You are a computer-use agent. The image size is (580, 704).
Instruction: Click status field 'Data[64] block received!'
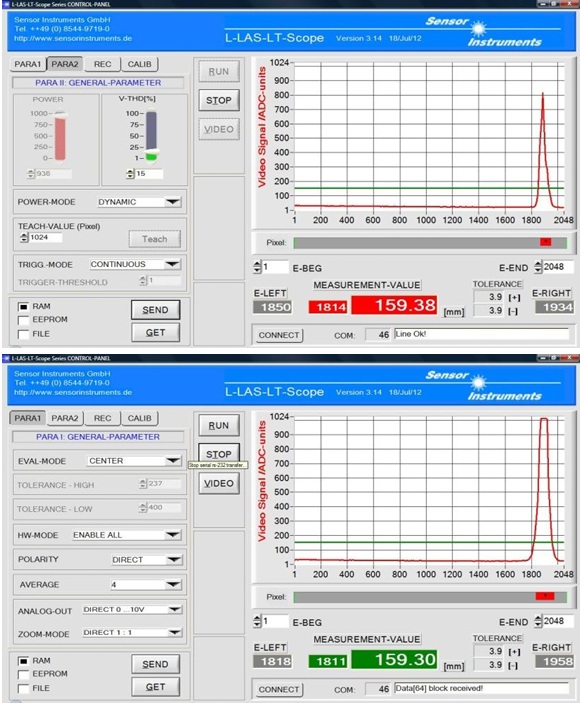(x=482, y=688)
